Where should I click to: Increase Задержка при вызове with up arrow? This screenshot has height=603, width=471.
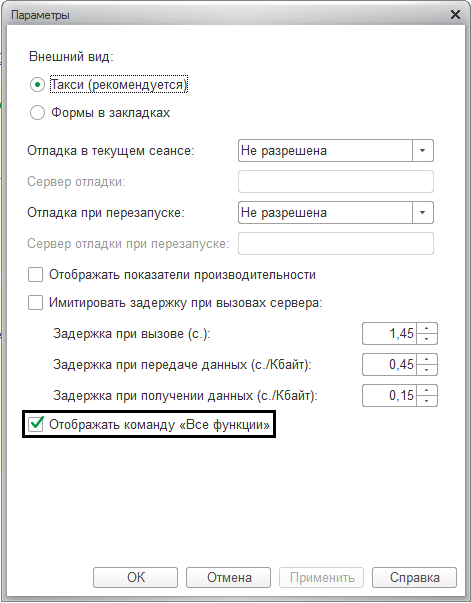427,328
